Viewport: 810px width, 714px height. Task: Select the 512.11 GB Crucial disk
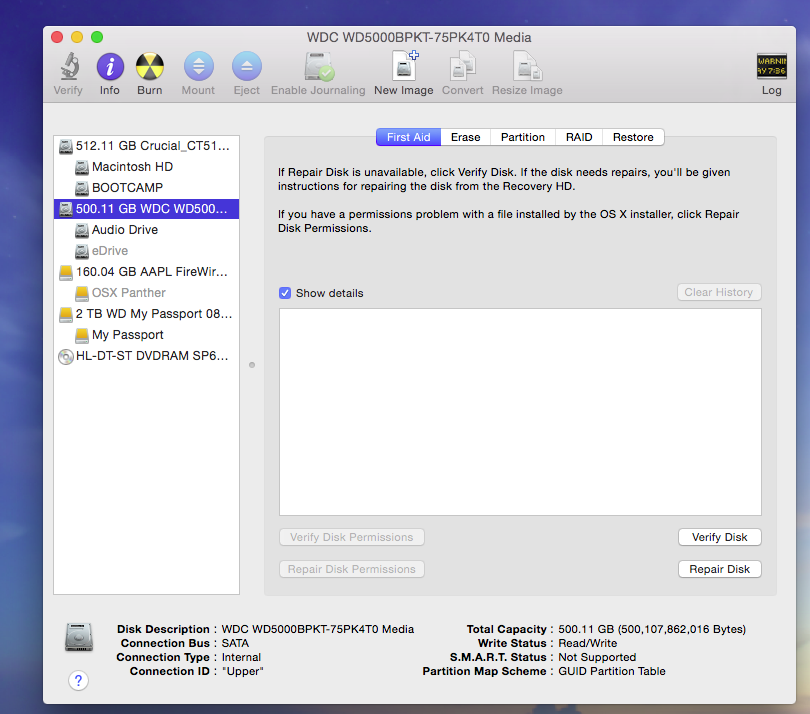(x=146, y=146)
